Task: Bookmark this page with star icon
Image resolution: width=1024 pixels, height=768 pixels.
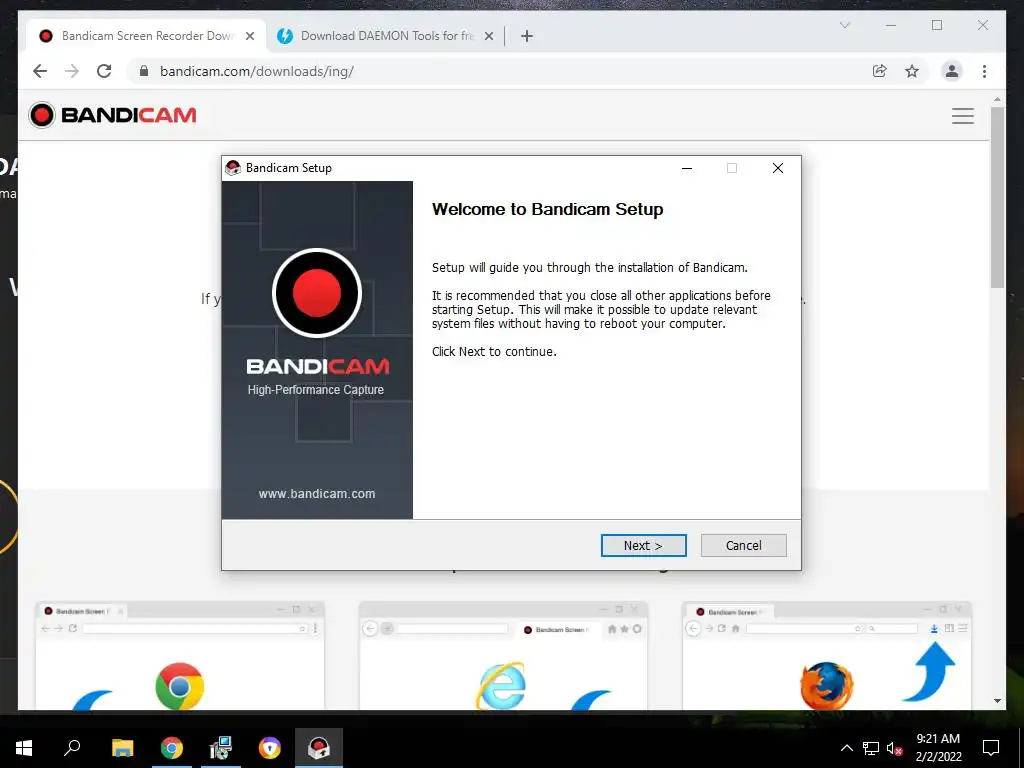Action: [912, 71]
